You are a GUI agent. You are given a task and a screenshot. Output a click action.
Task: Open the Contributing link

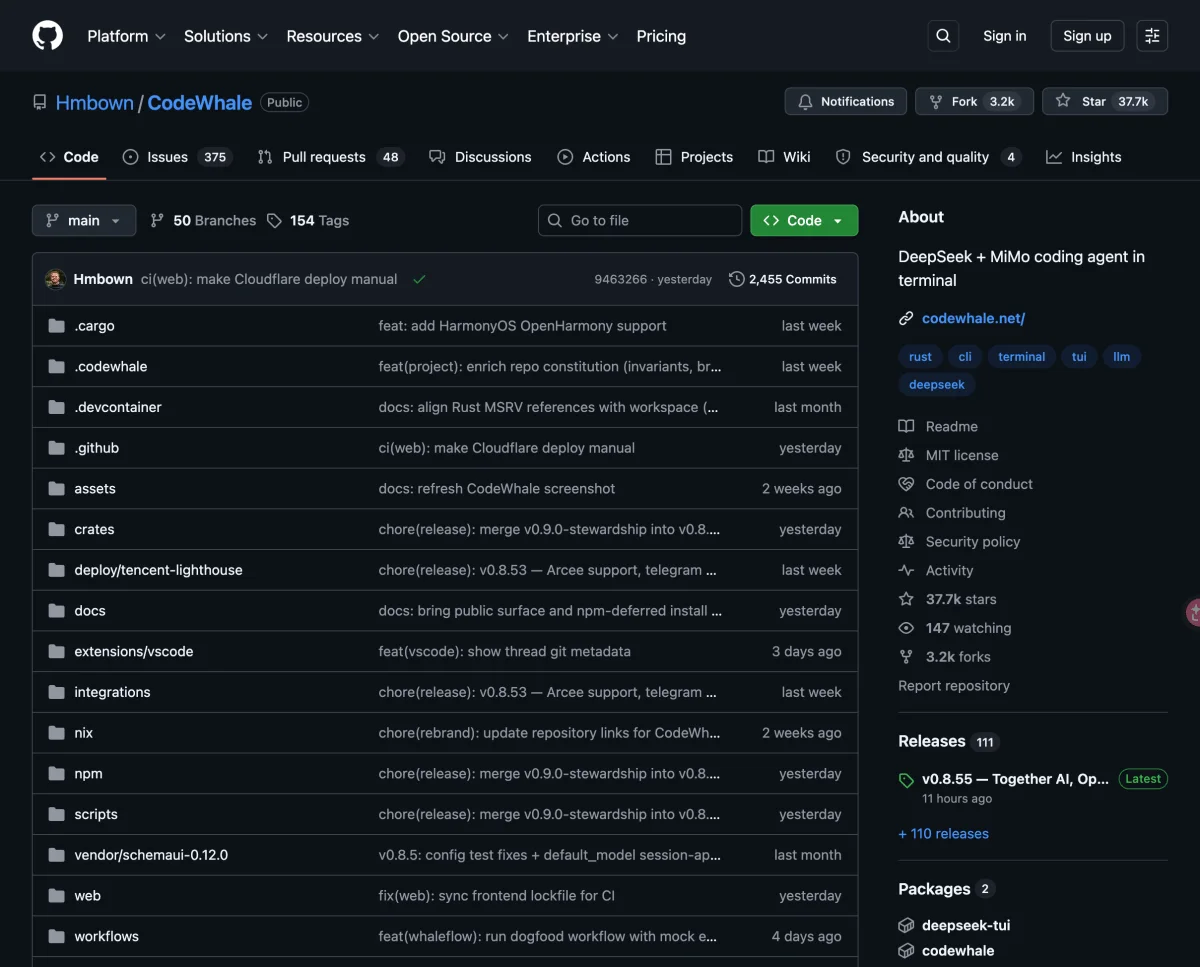click(966, 513)
